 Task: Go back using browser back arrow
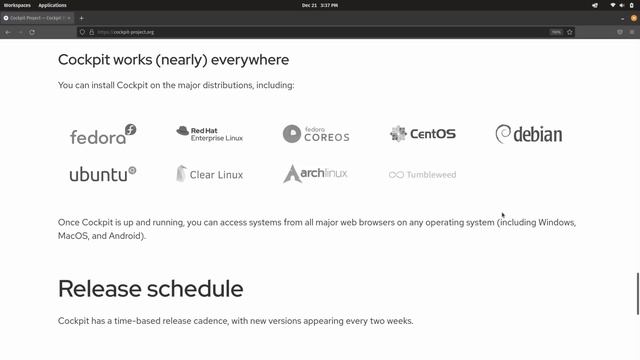coord(8,32)
